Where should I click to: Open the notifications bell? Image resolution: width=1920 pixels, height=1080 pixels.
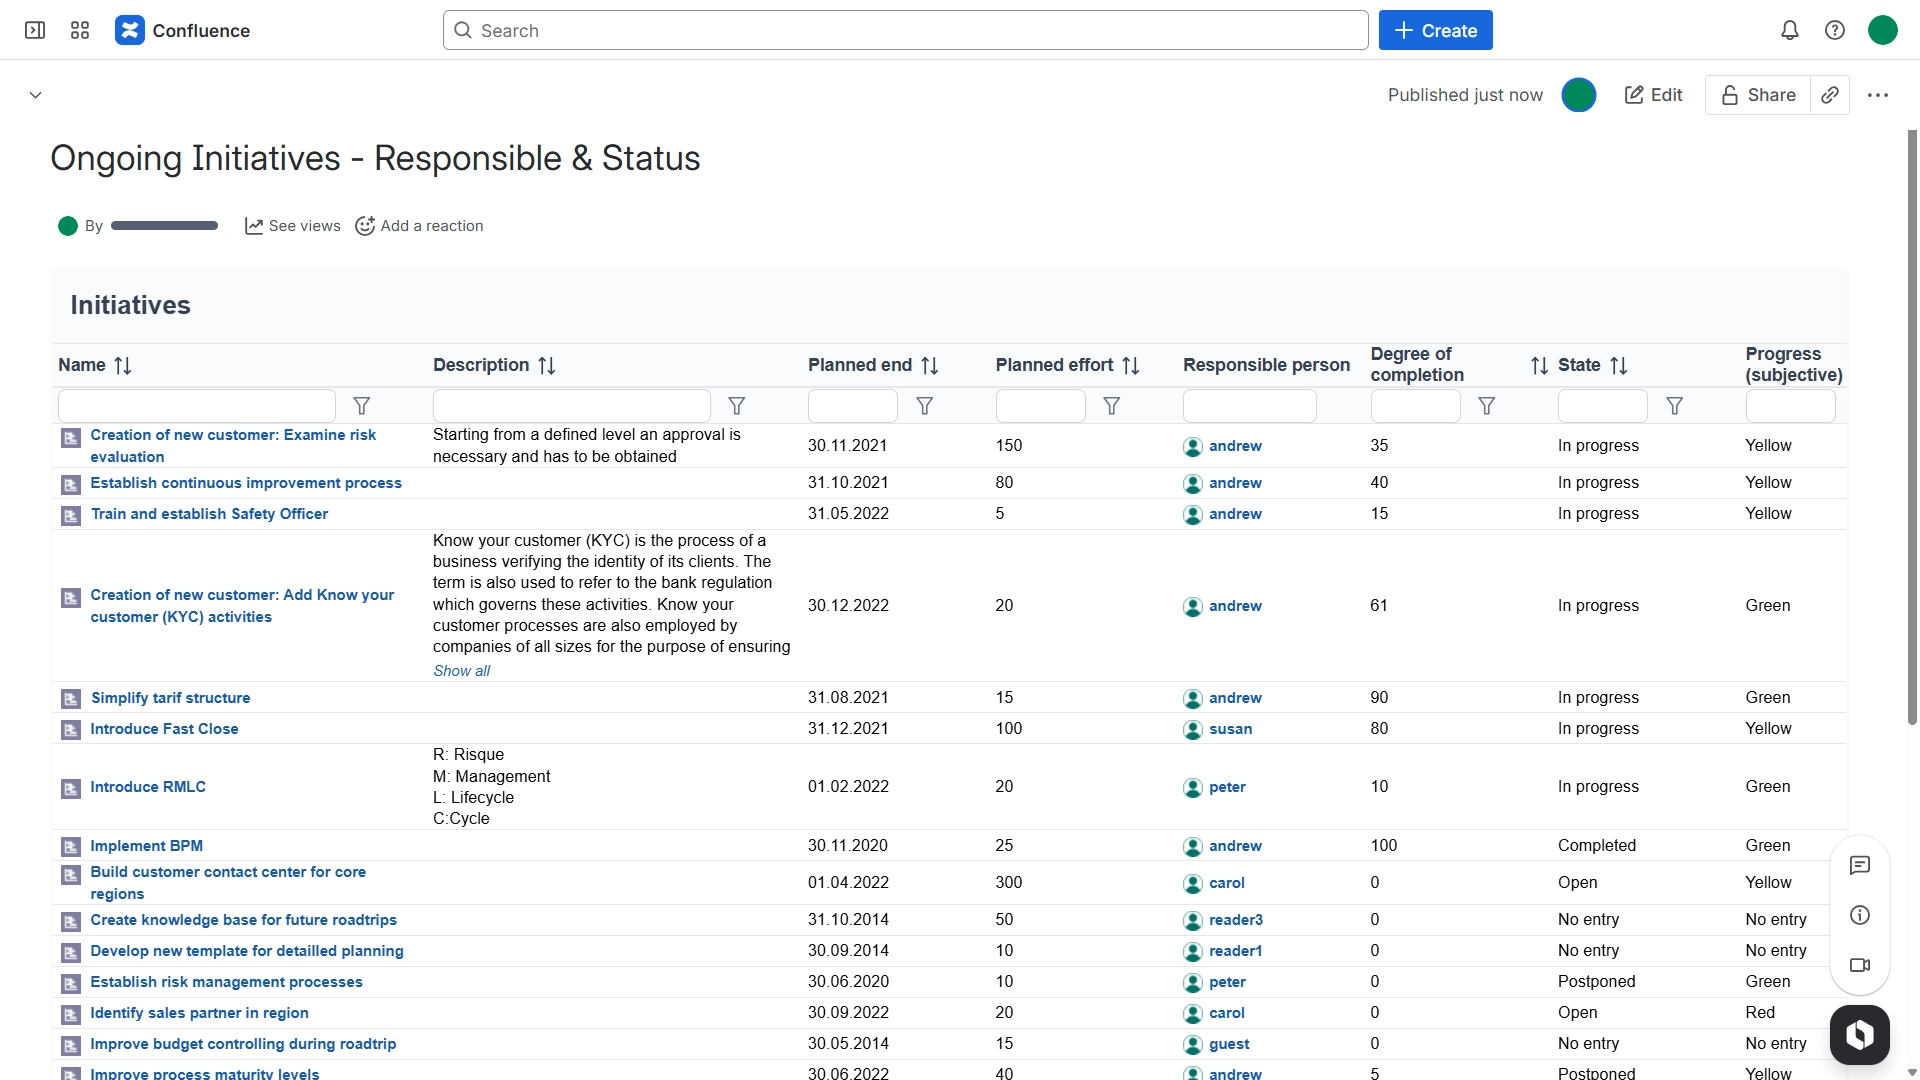(x=1790, y=30)
